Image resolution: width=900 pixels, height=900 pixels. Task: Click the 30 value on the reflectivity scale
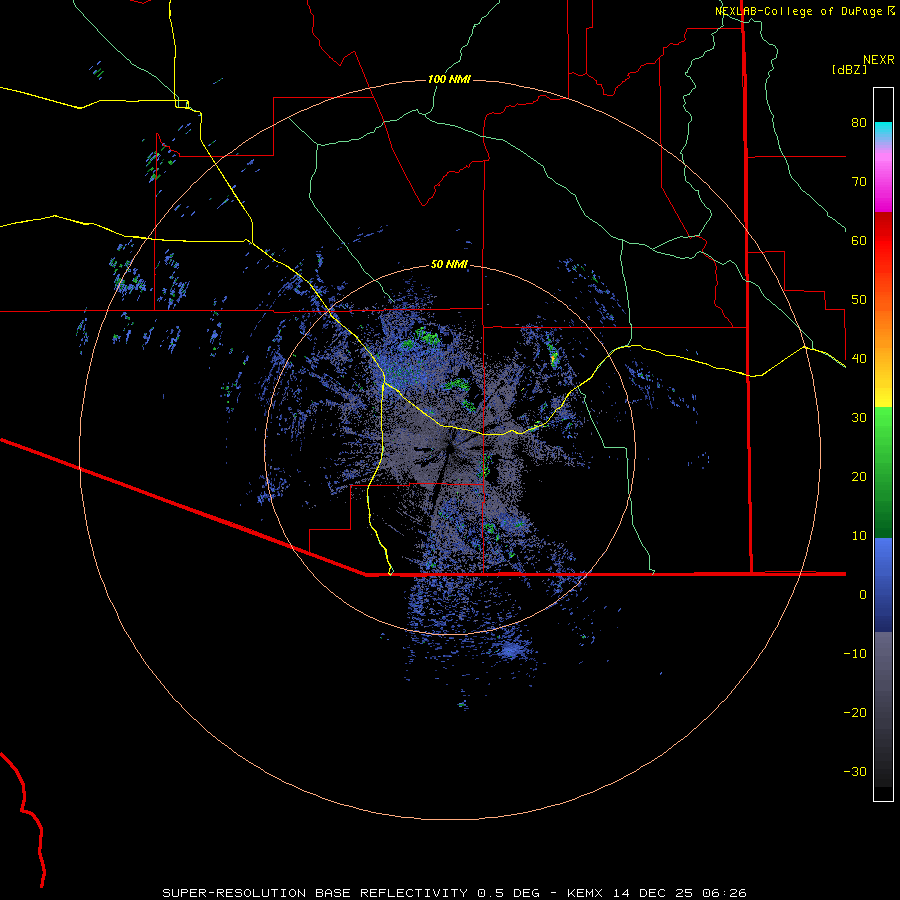(x=859, y=418)
